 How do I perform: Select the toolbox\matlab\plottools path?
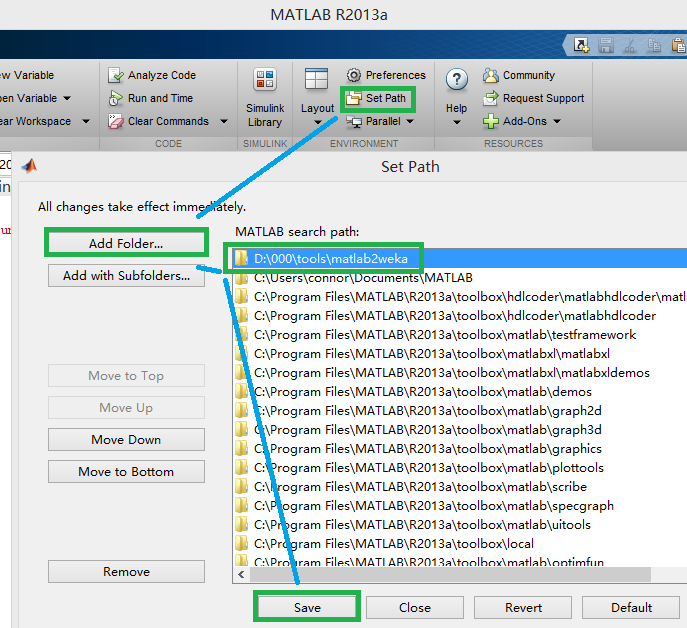tap(460, 468)
